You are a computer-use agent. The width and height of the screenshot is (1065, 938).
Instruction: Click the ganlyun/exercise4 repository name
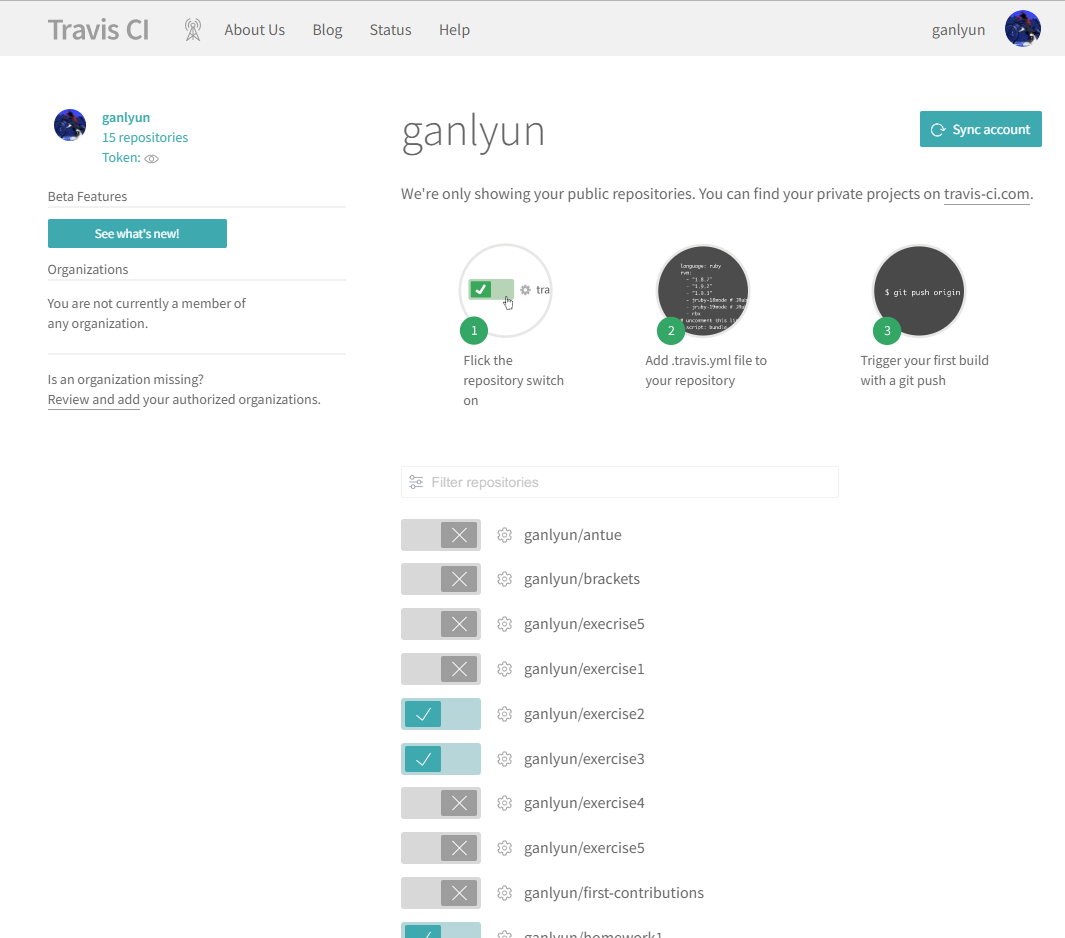tap(584, 804)
